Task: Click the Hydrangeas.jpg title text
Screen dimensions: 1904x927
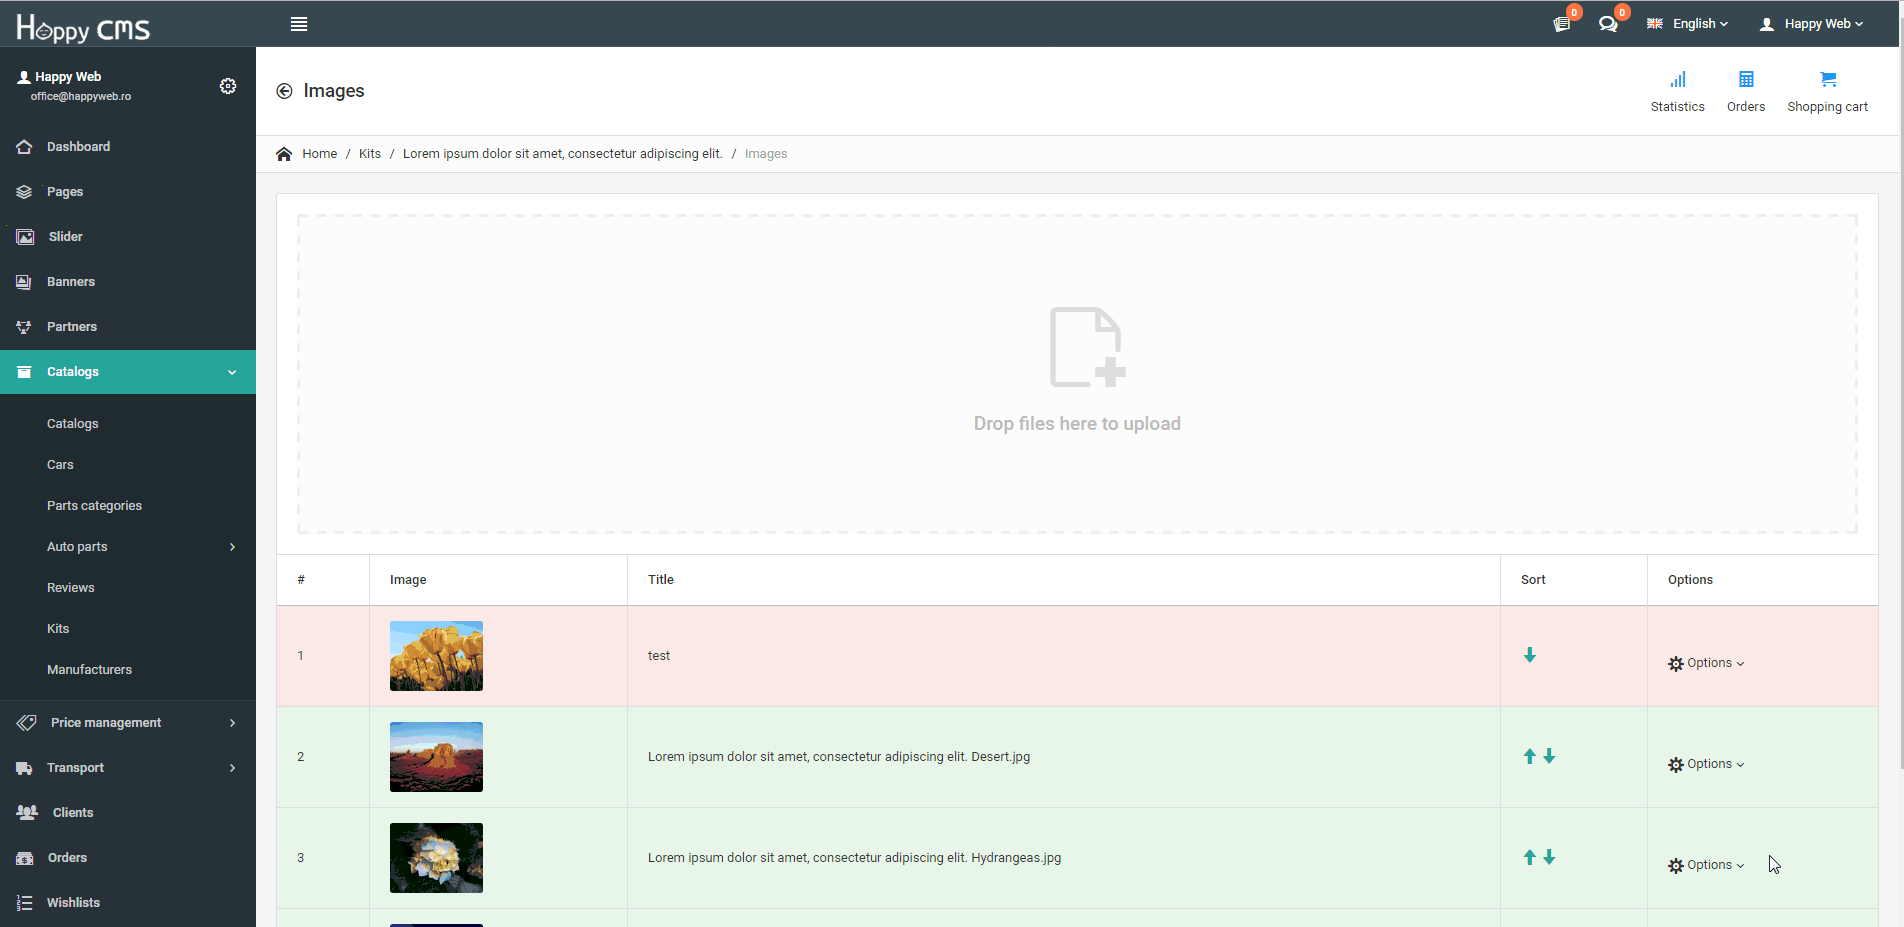Action: click(x=855, y=858)
